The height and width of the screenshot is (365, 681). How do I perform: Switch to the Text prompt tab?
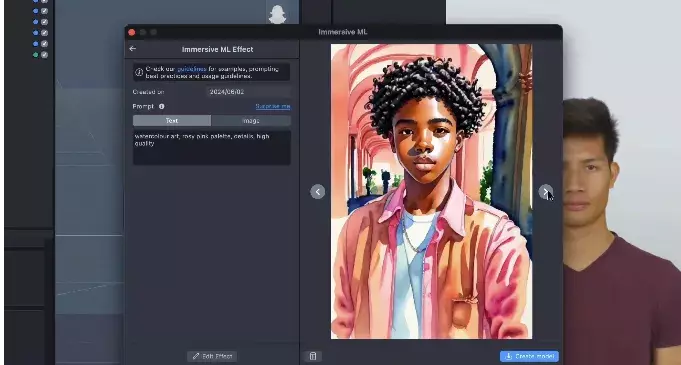coord(172,120)
